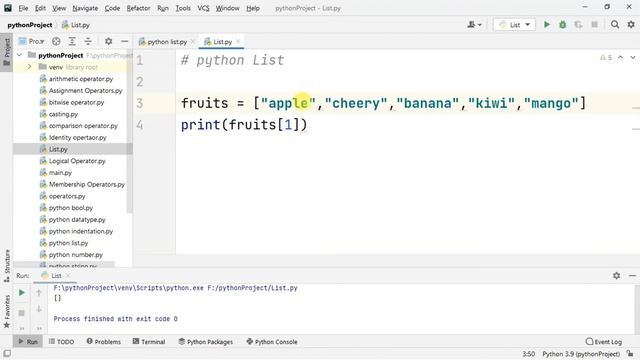Go to previous highlighted warning arrow
This screenshot has width=640, height=360.
(620, 58)
